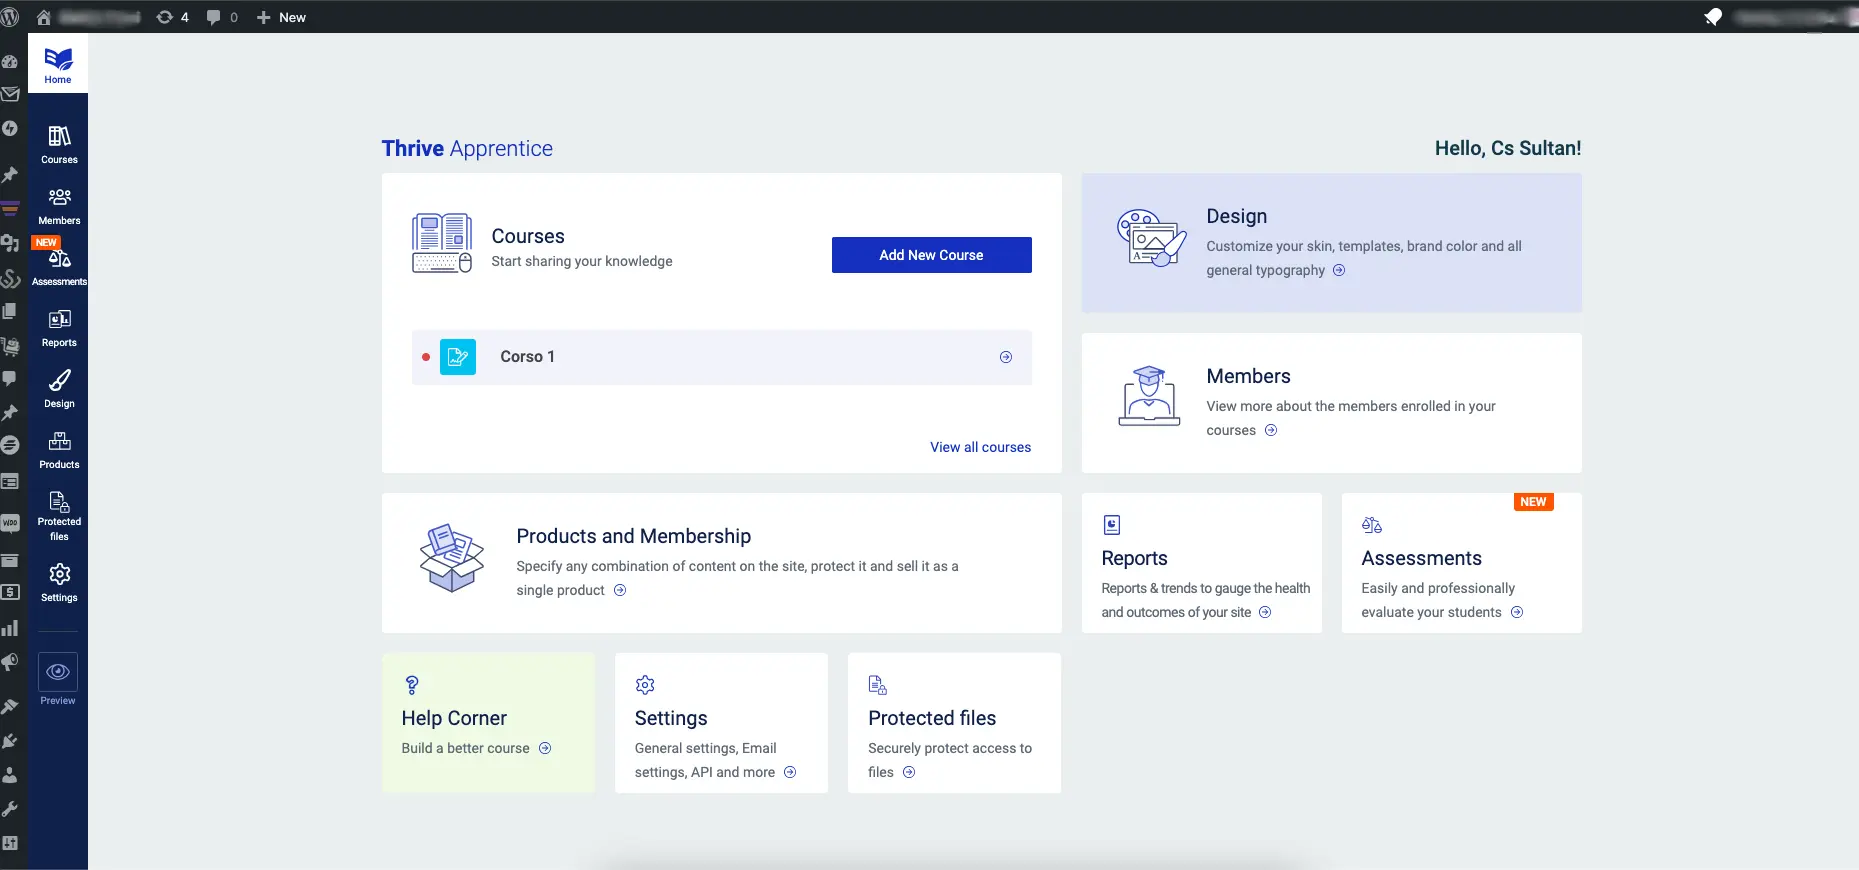
Task: Click the arrow icon on Corso 1 row
Action: 1006,357
